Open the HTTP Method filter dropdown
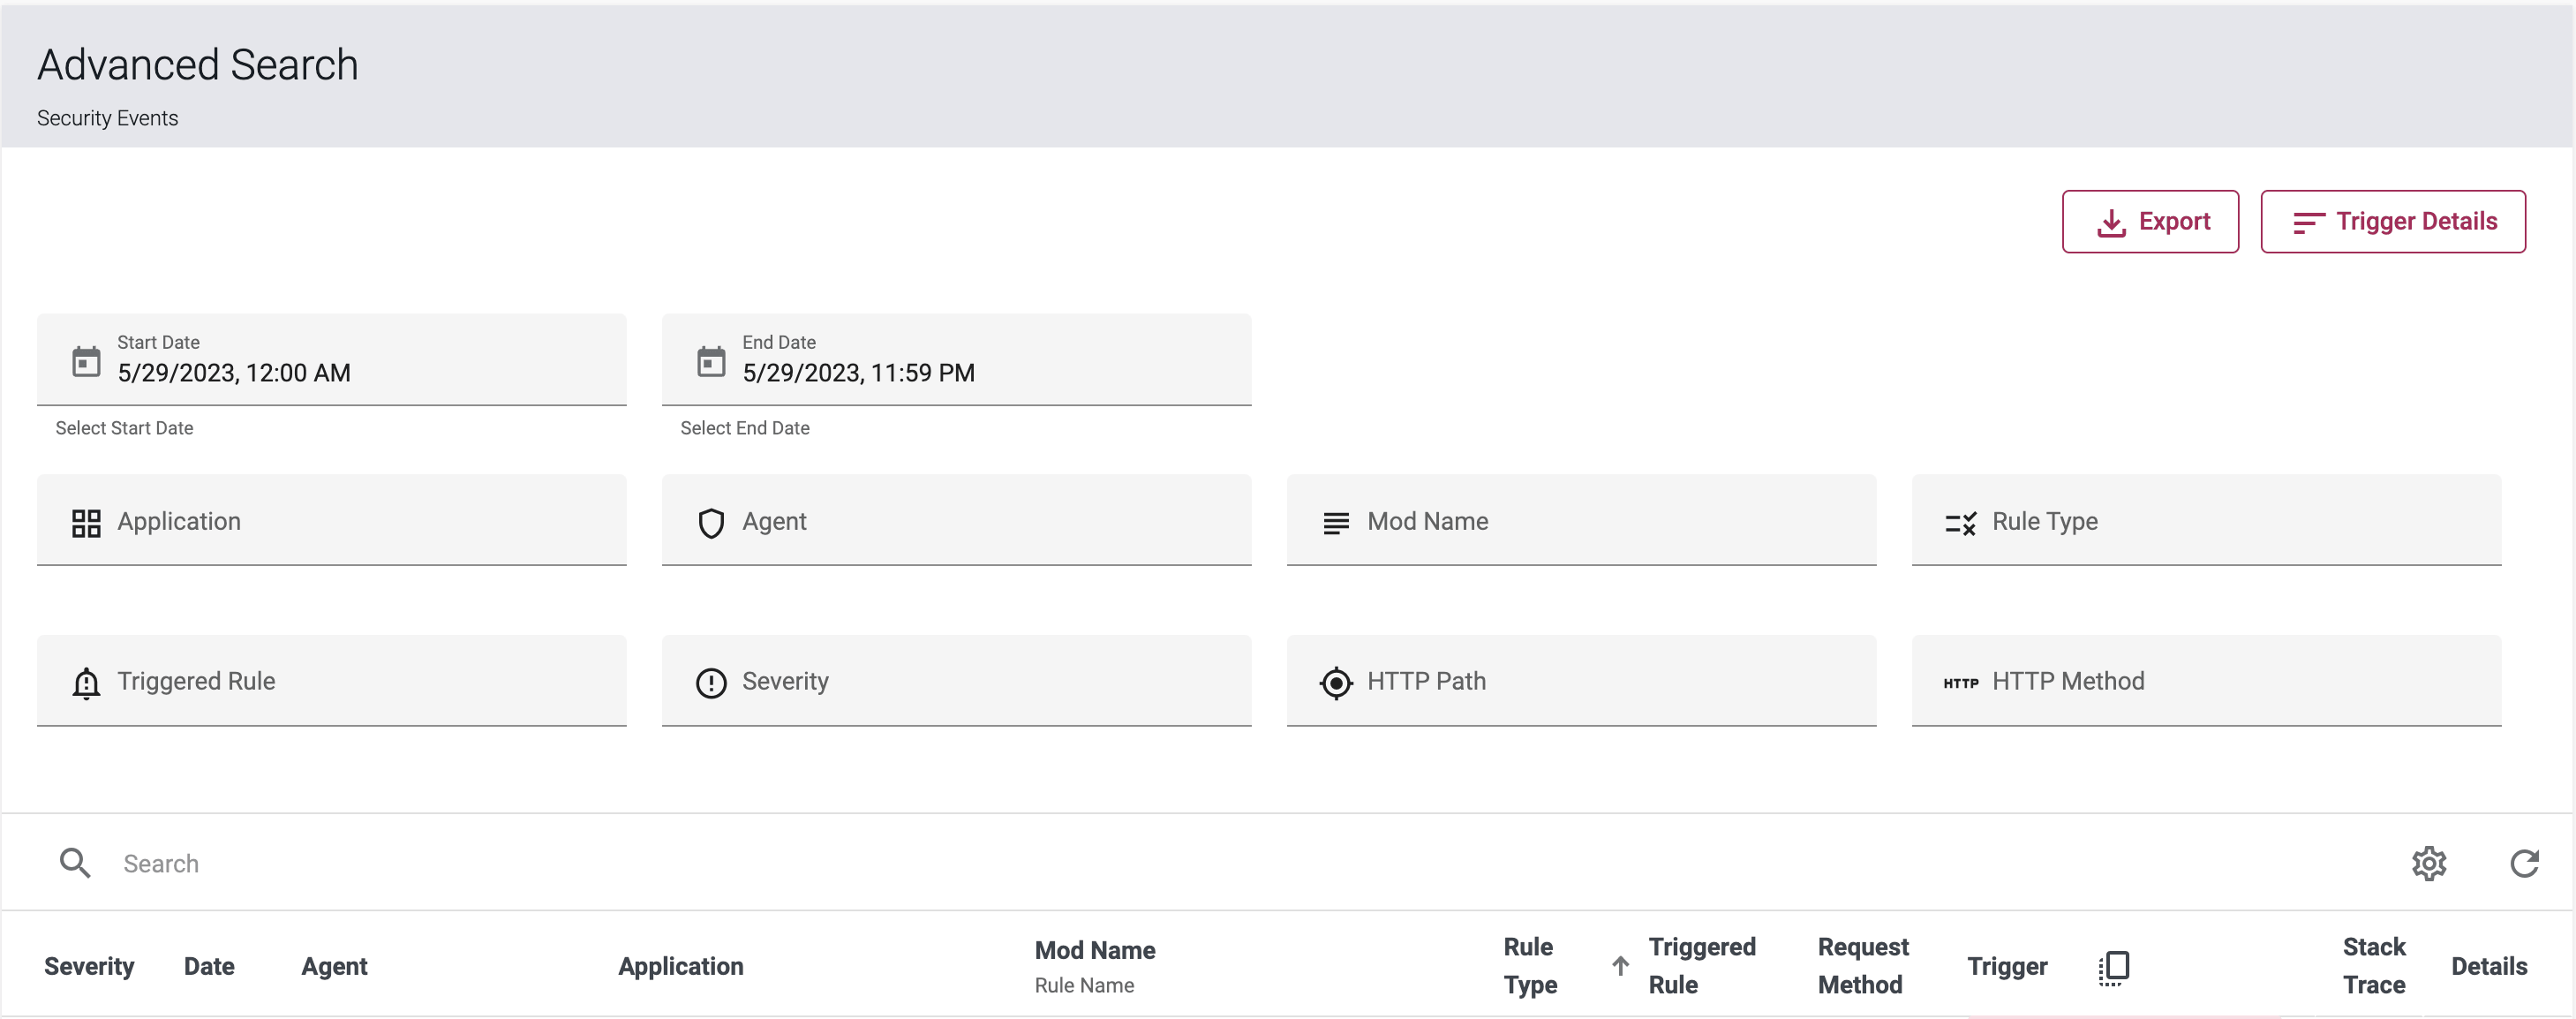This screenshot has width=2576, height=1019. tap(2207, 681)
